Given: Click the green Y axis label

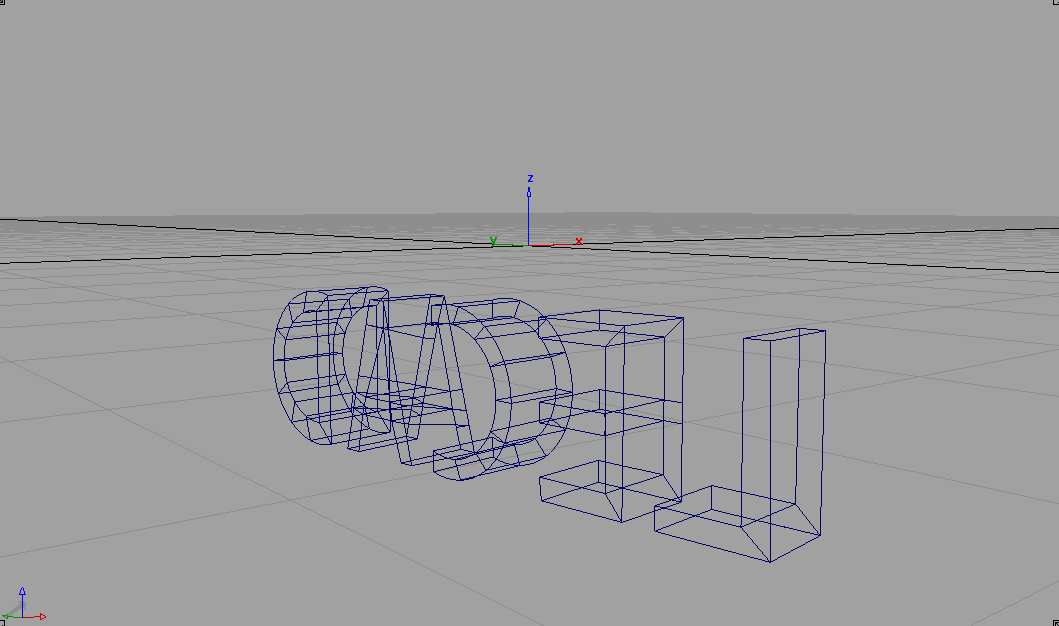Looking at the screenshot, I should click(493, 241).
